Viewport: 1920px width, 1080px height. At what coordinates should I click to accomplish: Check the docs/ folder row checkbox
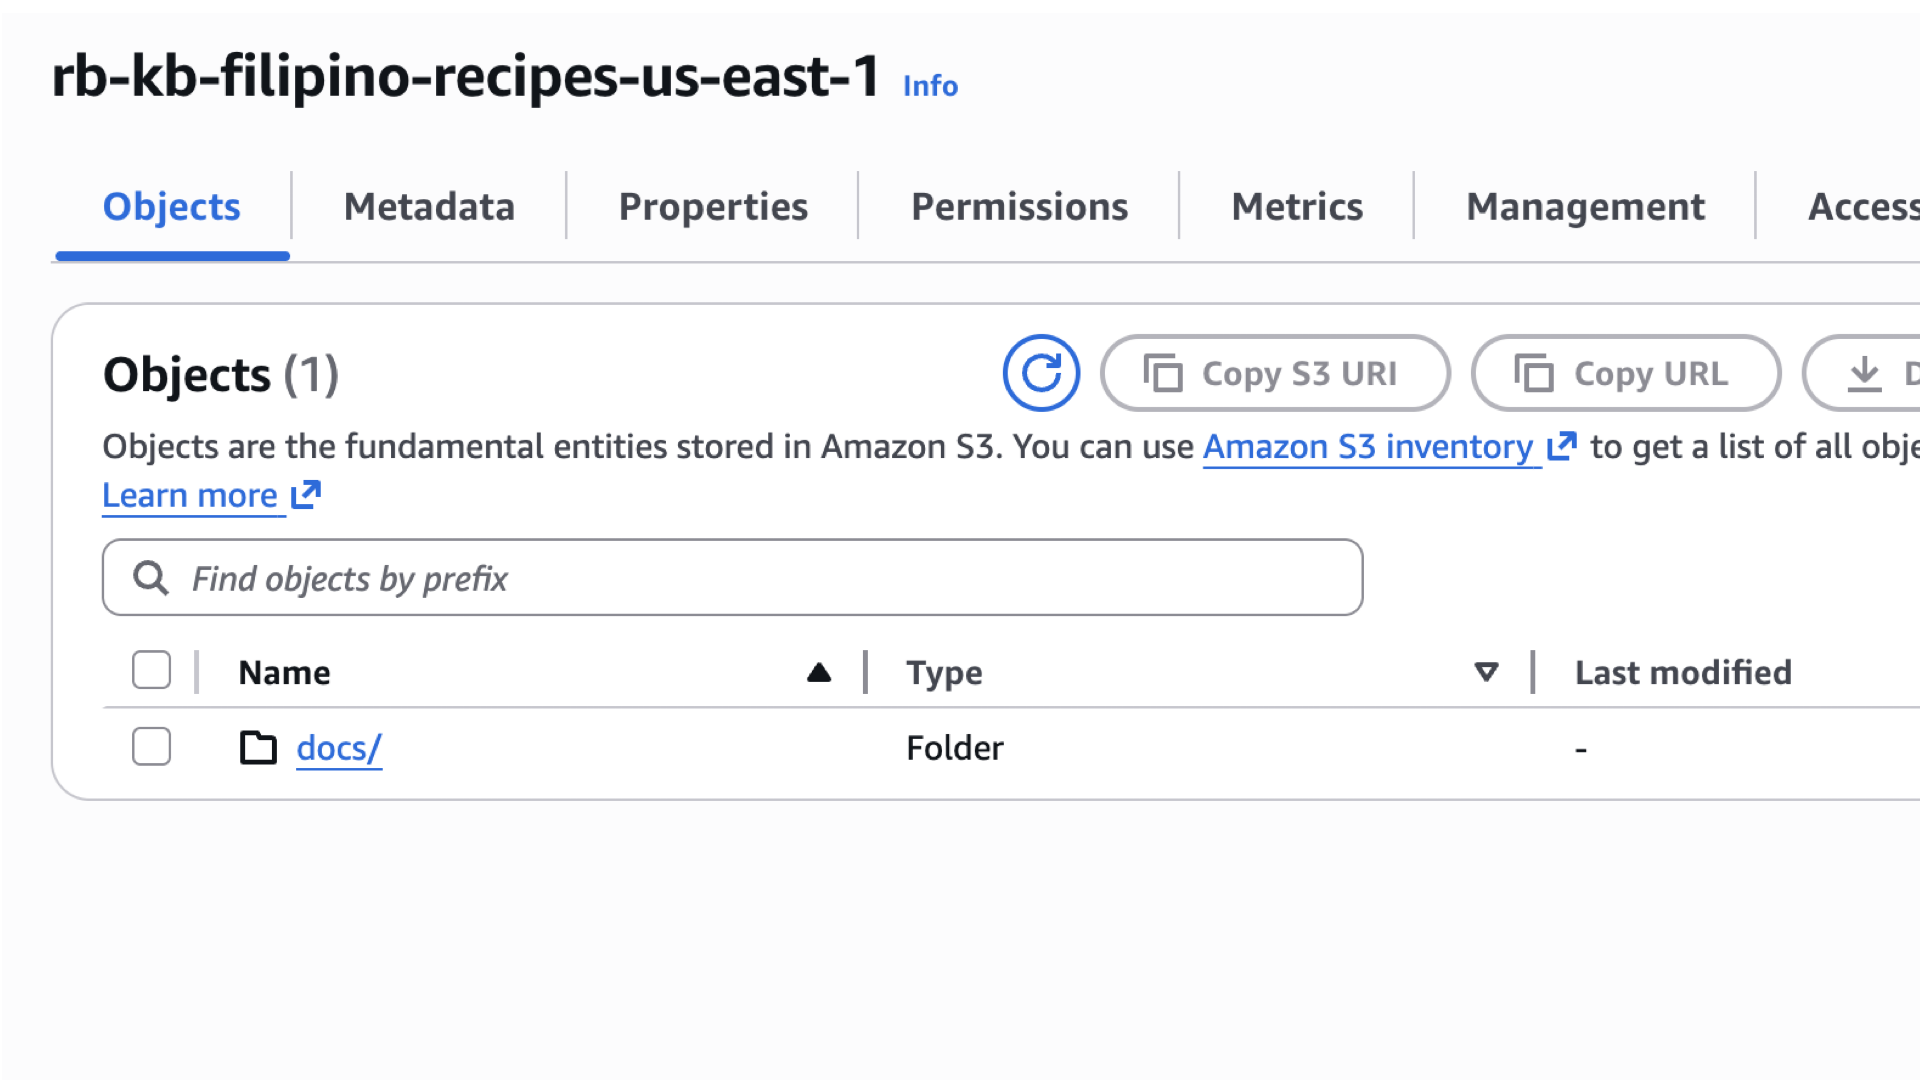[151, 746]
